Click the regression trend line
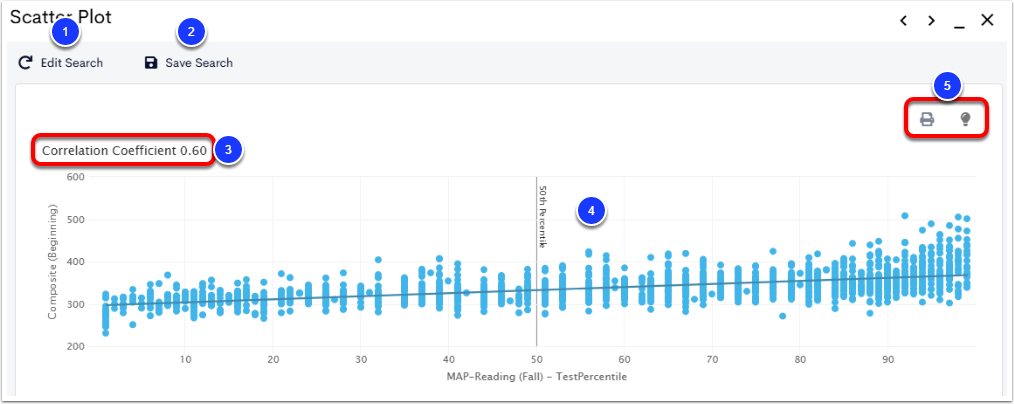The height and width of the screenshot is (404, 1014). [x=536, y=288]
